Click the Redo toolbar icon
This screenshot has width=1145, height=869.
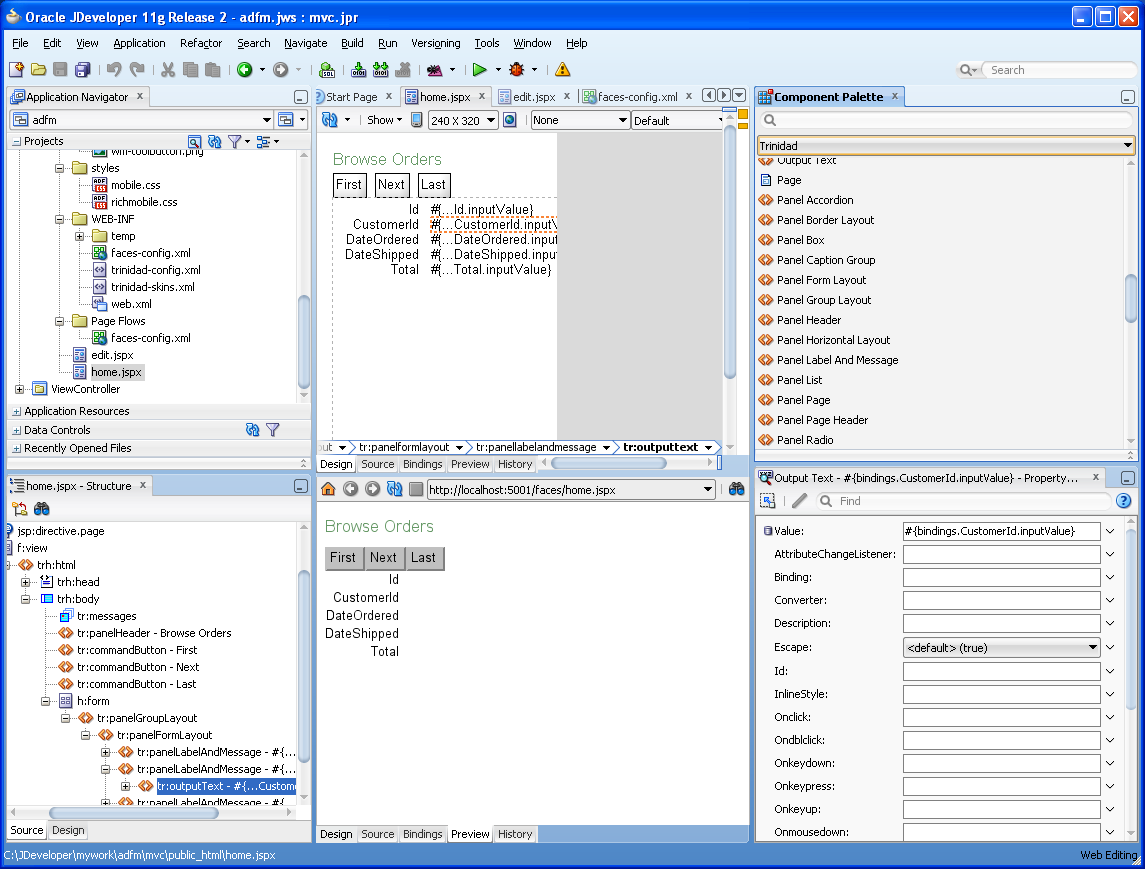pyautogui.click(x=137, y=69)
